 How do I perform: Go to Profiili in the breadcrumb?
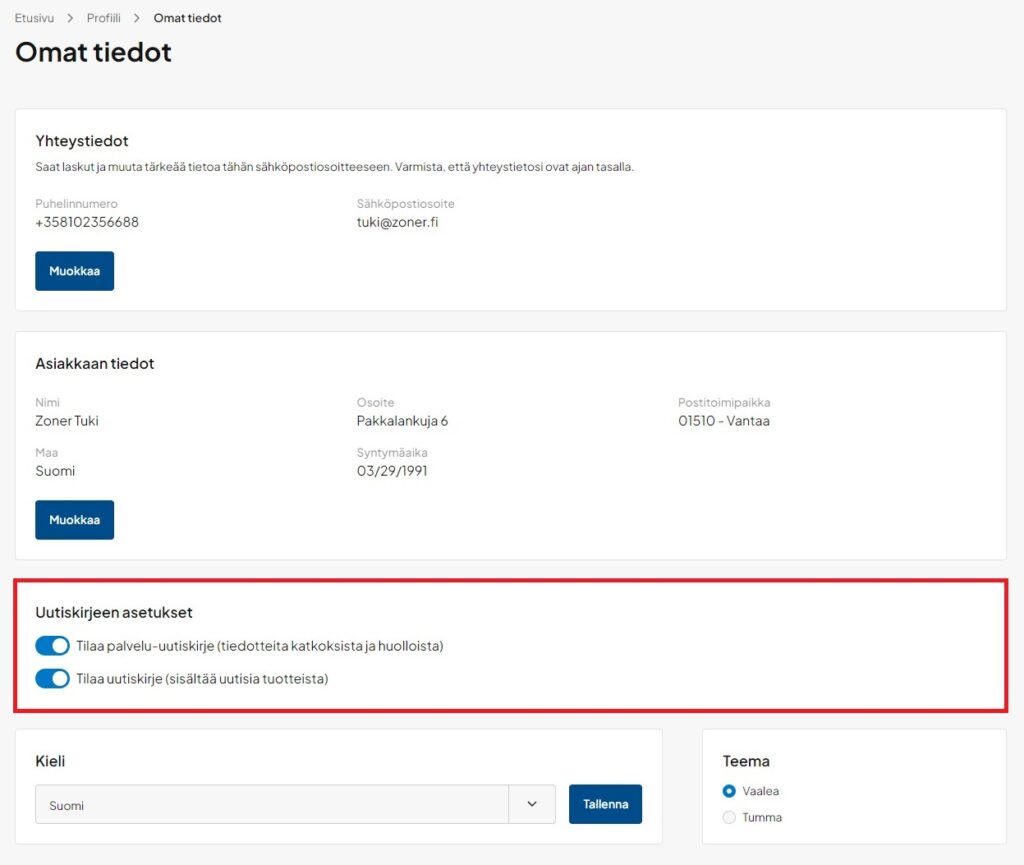103,18
